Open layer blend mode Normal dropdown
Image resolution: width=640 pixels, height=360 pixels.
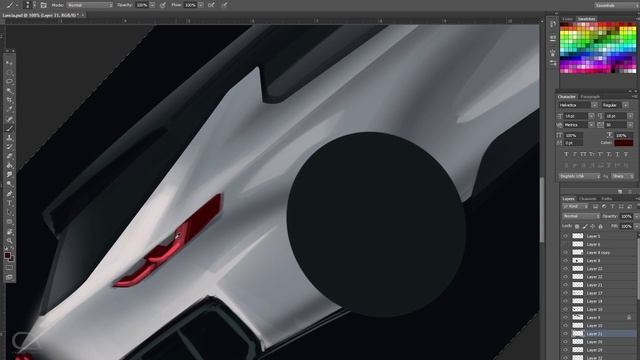pos(581,216)
